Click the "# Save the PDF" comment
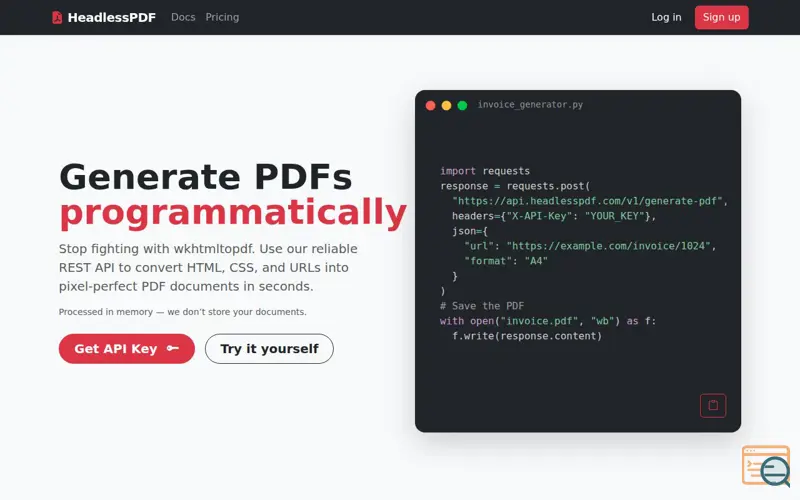Image resolution: width=800 pixels, height=500 pixels. [482, 306]
